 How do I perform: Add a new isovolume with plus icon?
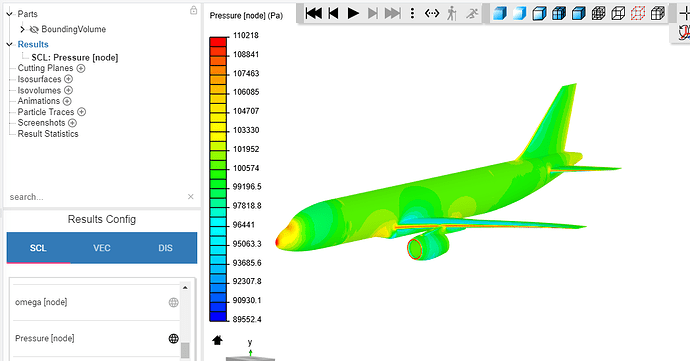[x=68, y=90]
